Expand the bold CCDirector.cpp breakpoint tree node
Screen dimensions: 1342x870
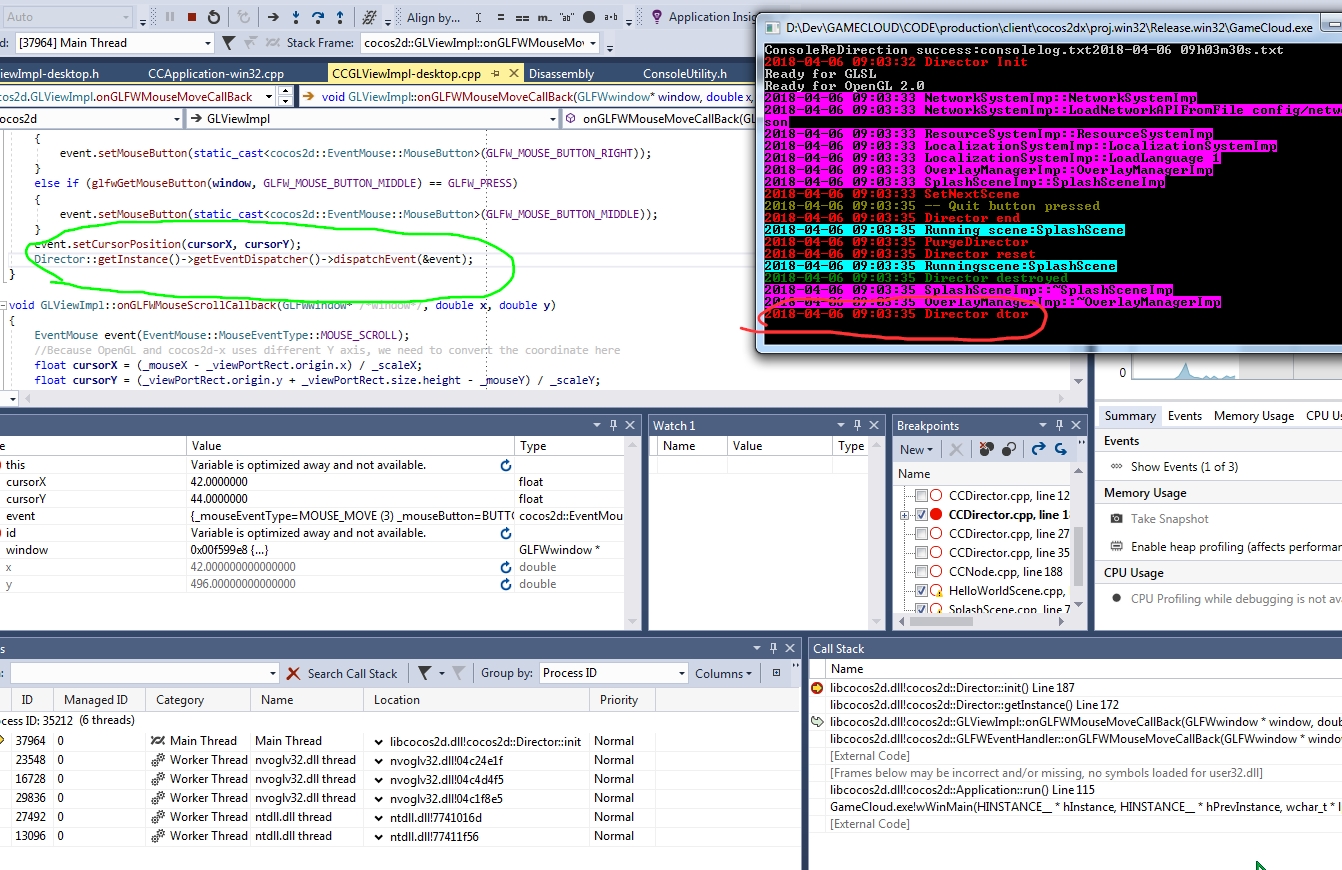[904, 515]
